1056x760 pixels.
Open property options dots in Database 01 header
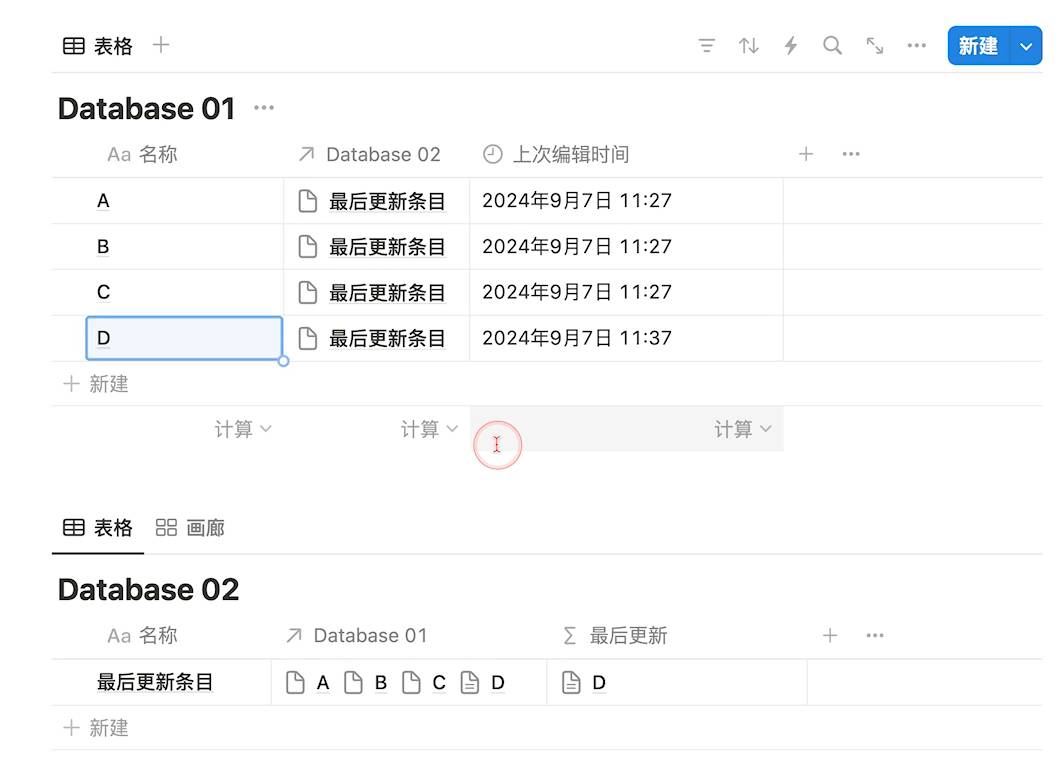pyautogui.click(x=851, y=154)
